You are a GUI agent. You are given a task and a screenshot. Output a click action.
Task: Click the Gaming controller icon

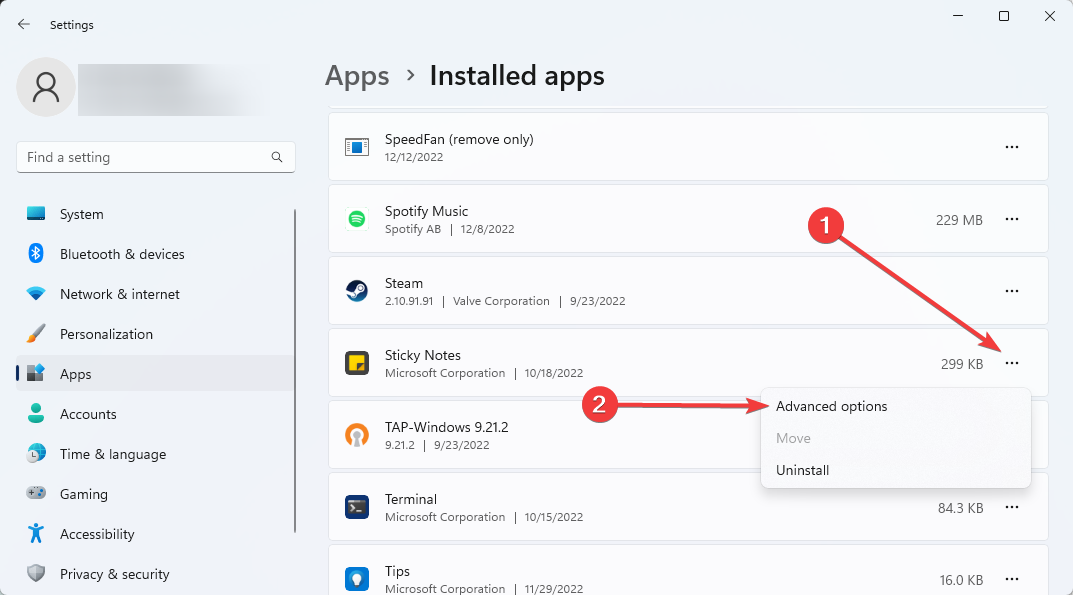[x=36, y=493]
